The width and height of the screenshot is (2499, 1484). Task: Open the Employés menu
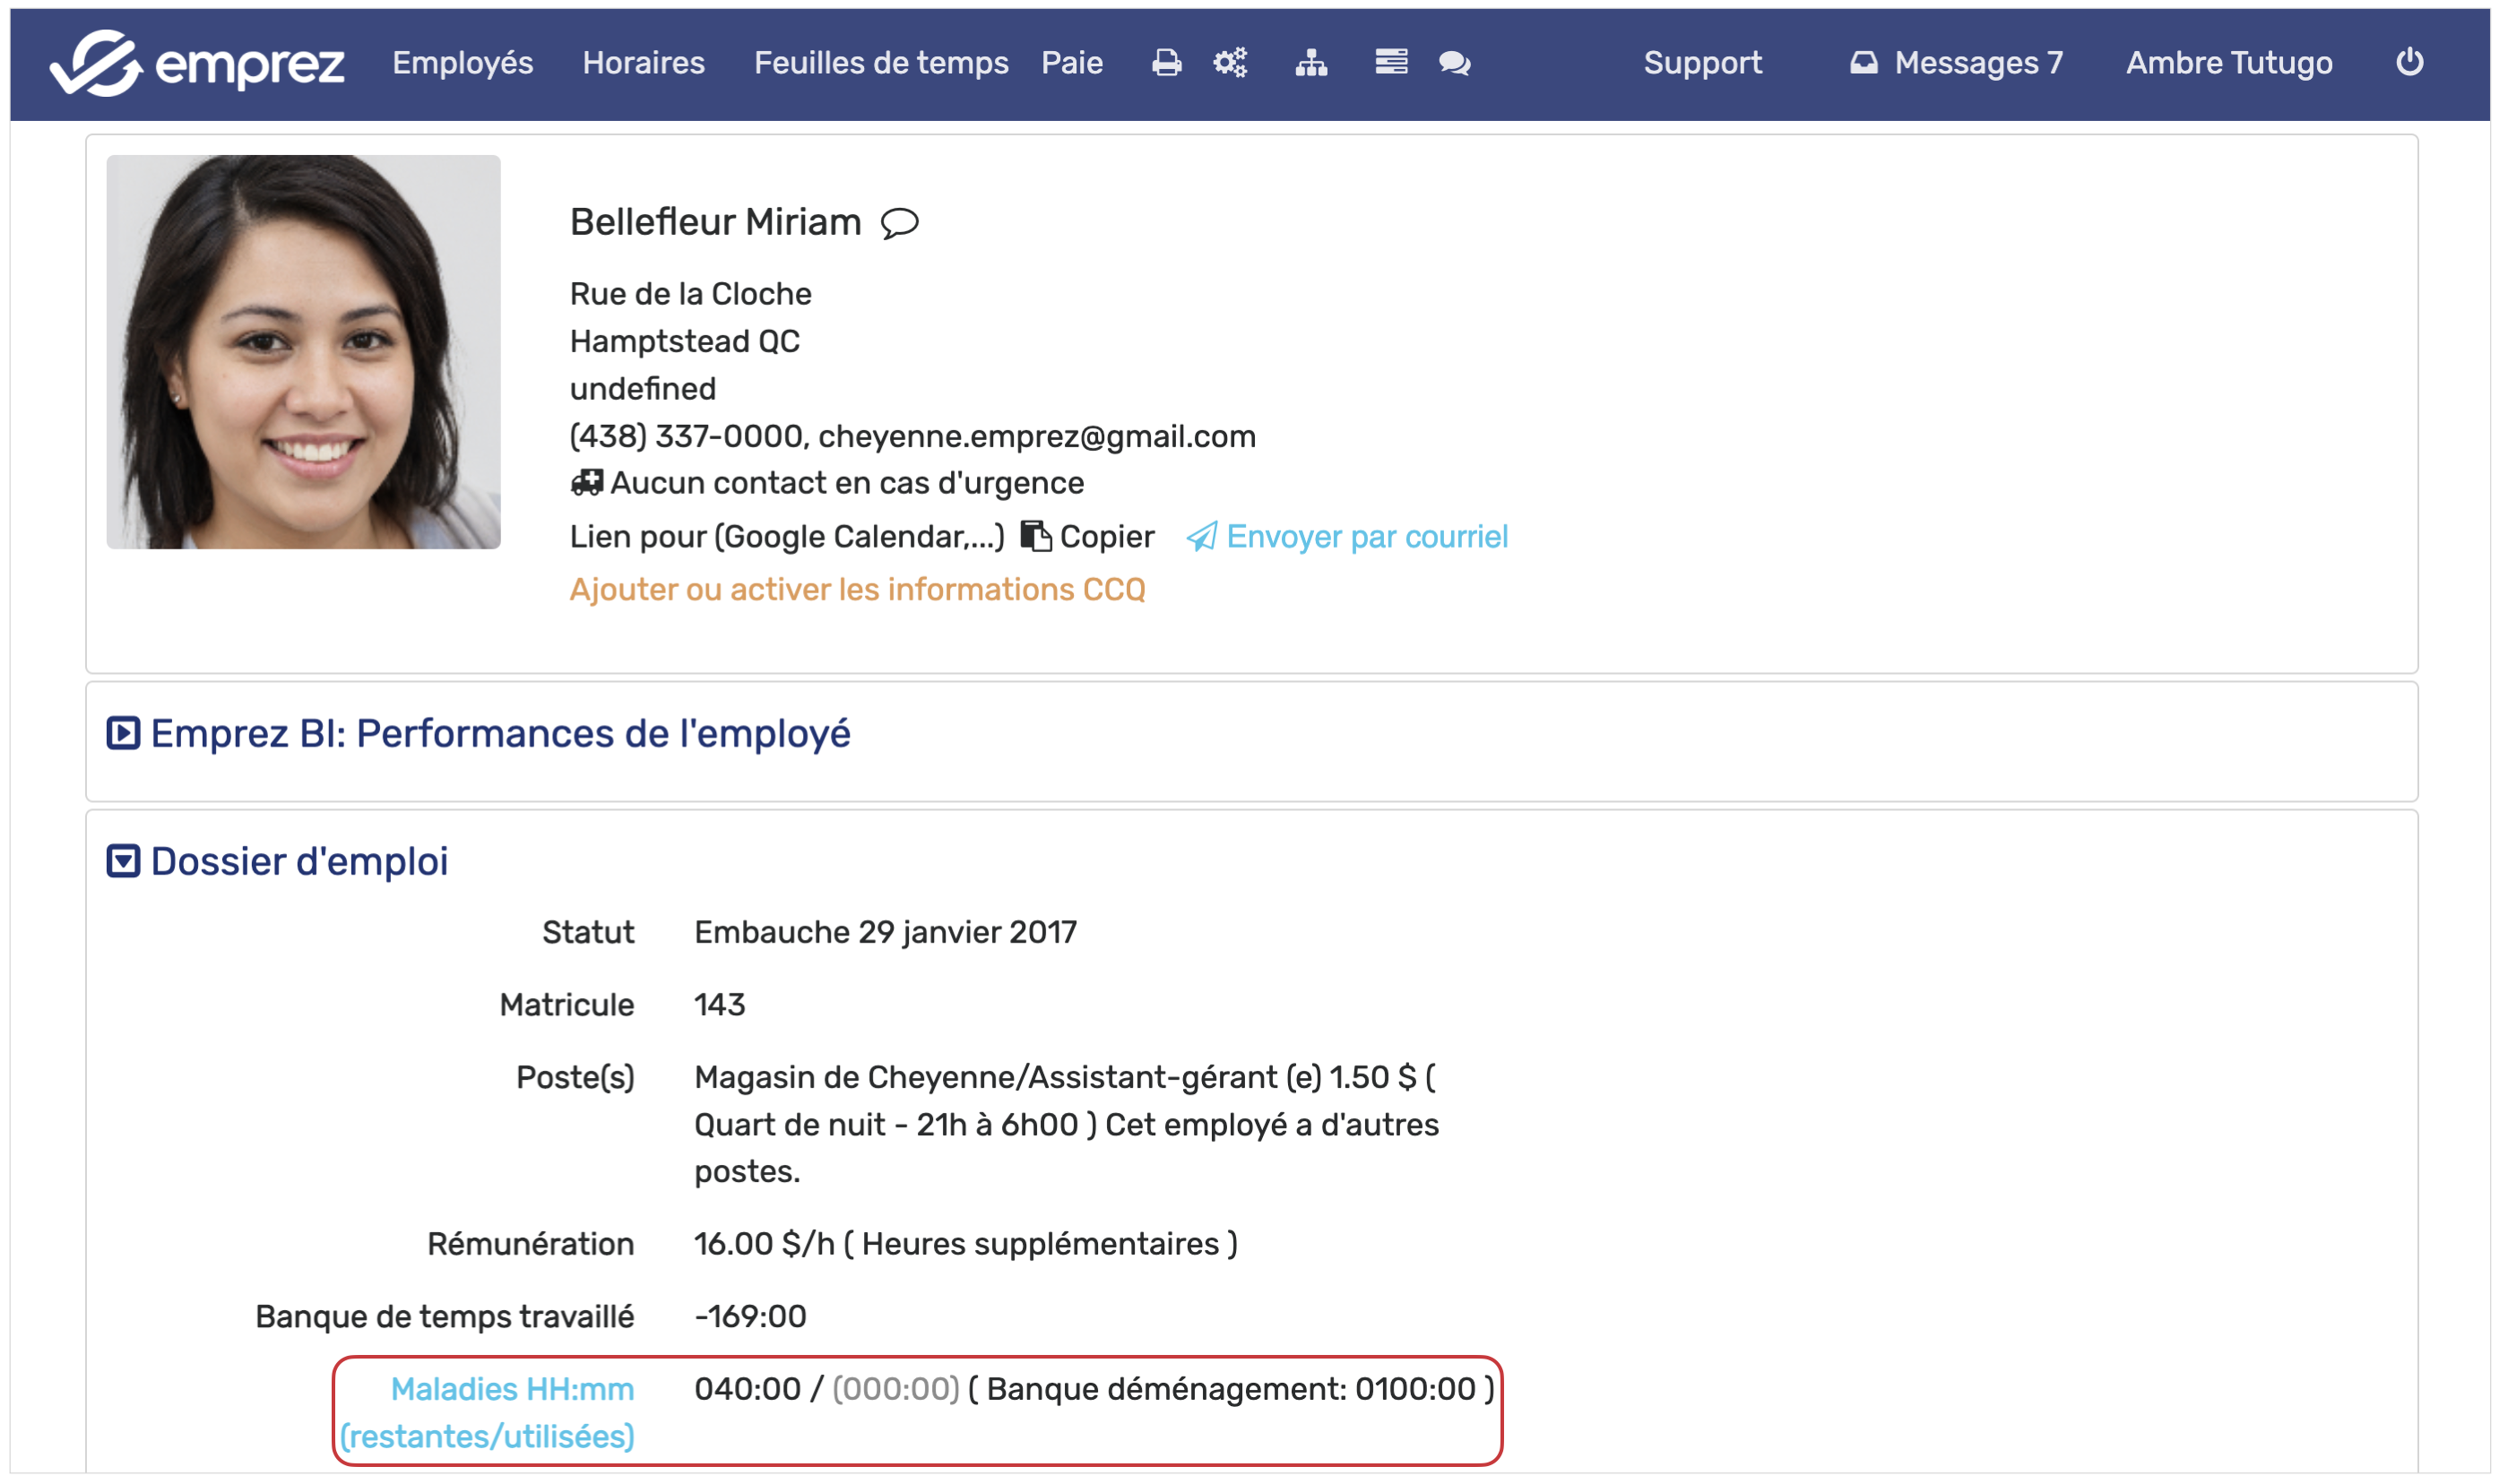click(x=462, y=63)
